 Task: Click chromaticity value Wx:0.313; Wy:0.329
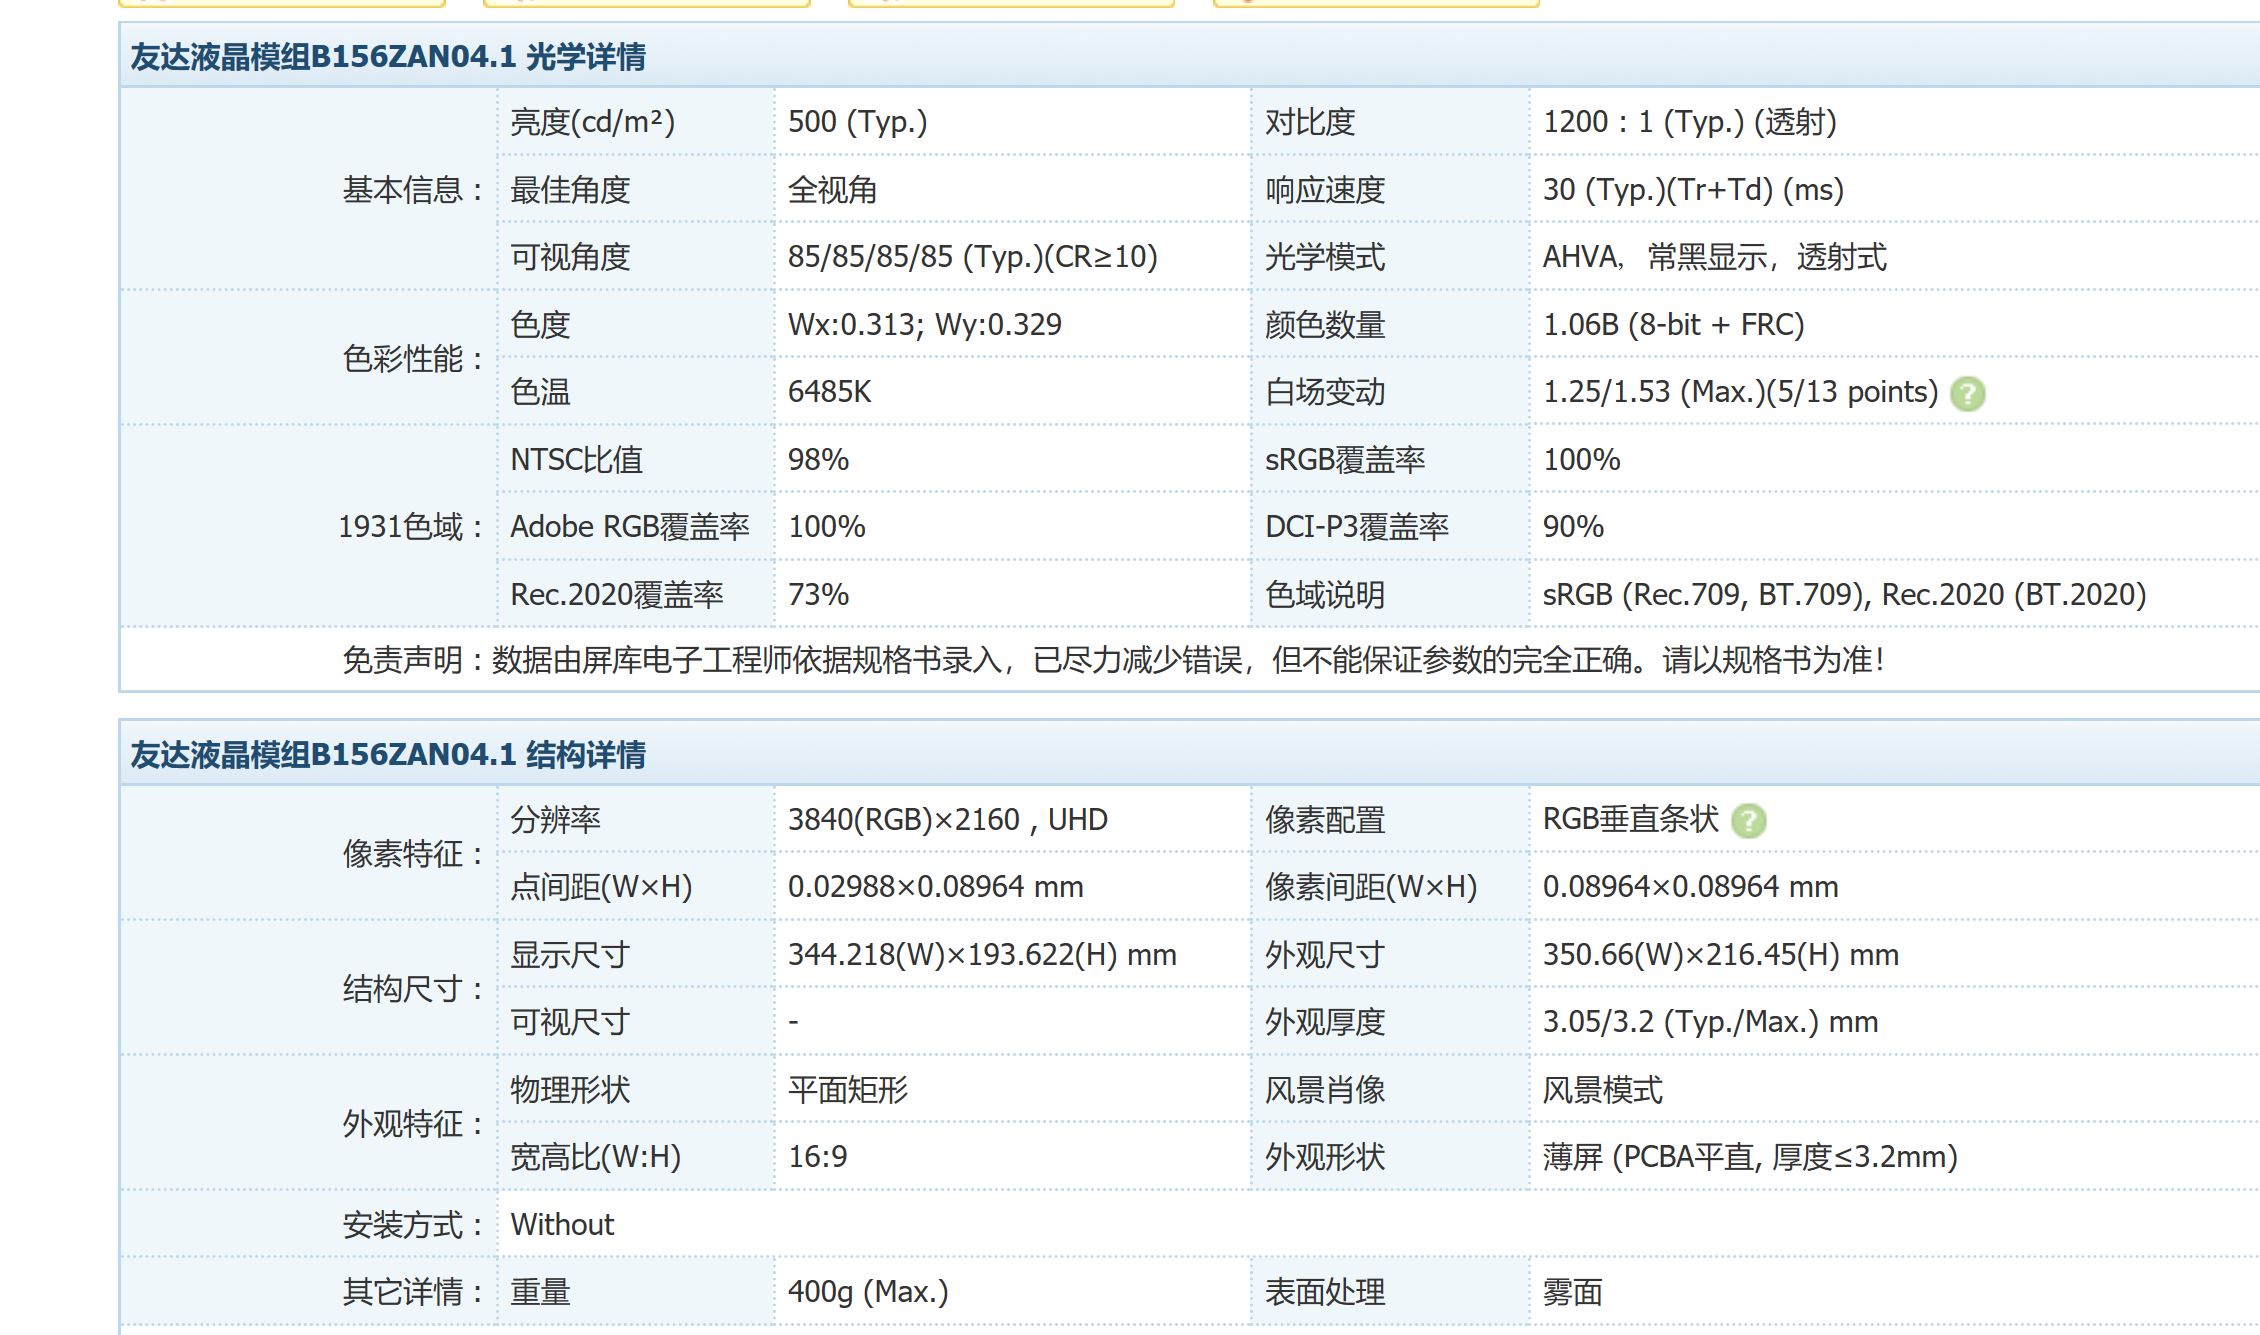[x=924, y=325]
